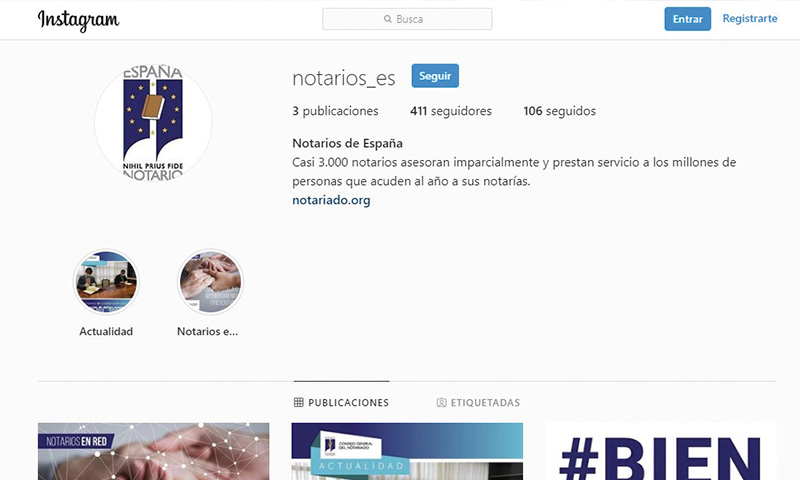
Task: Switch to the Etiquetadas tab
Action: pos(479,402)
